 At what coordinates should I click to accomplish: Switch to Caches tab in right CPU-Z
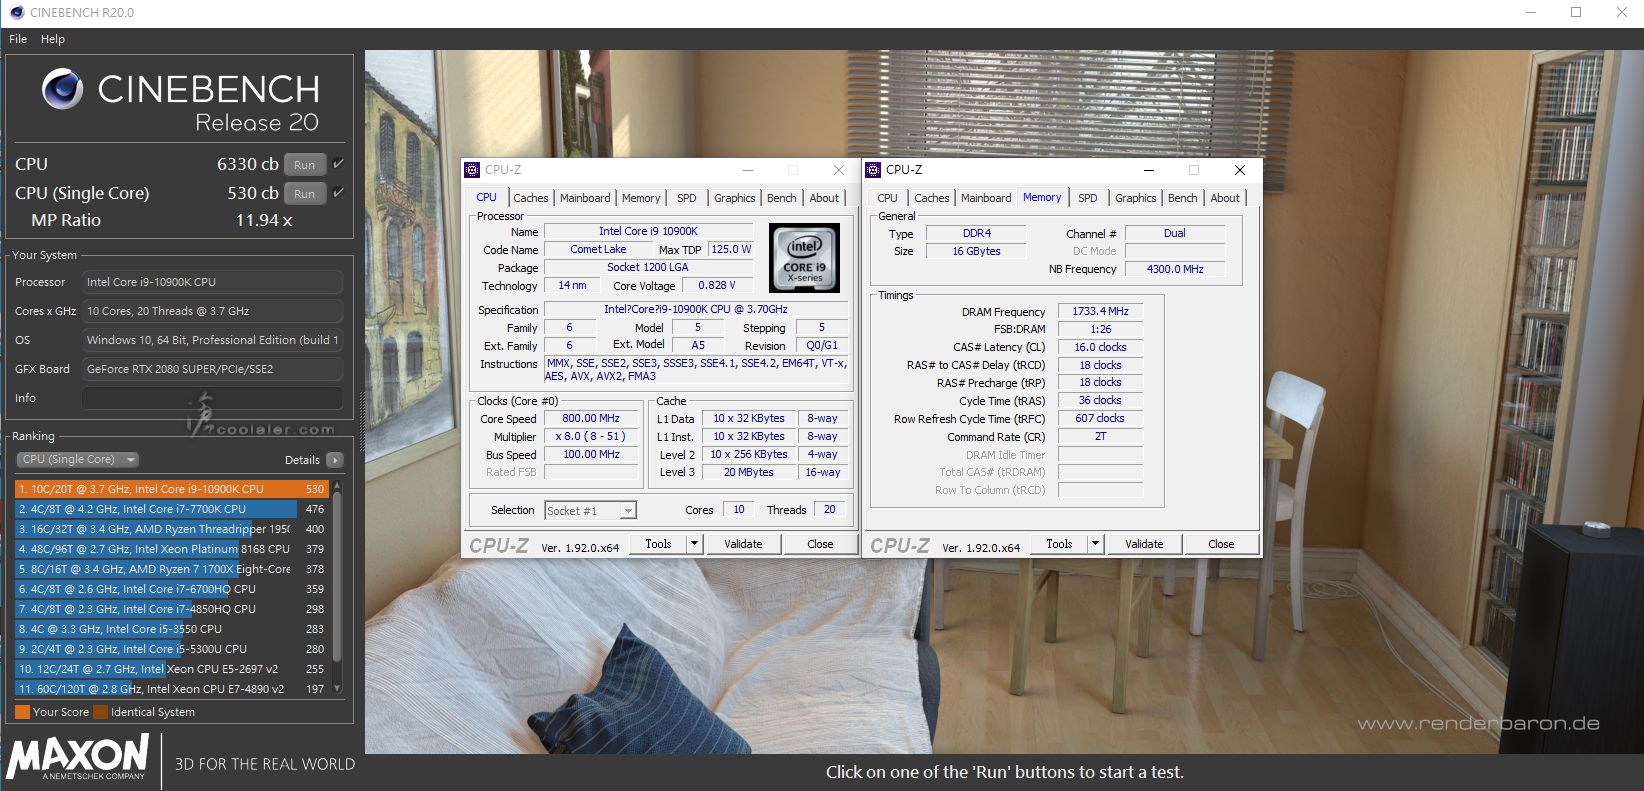932,198
